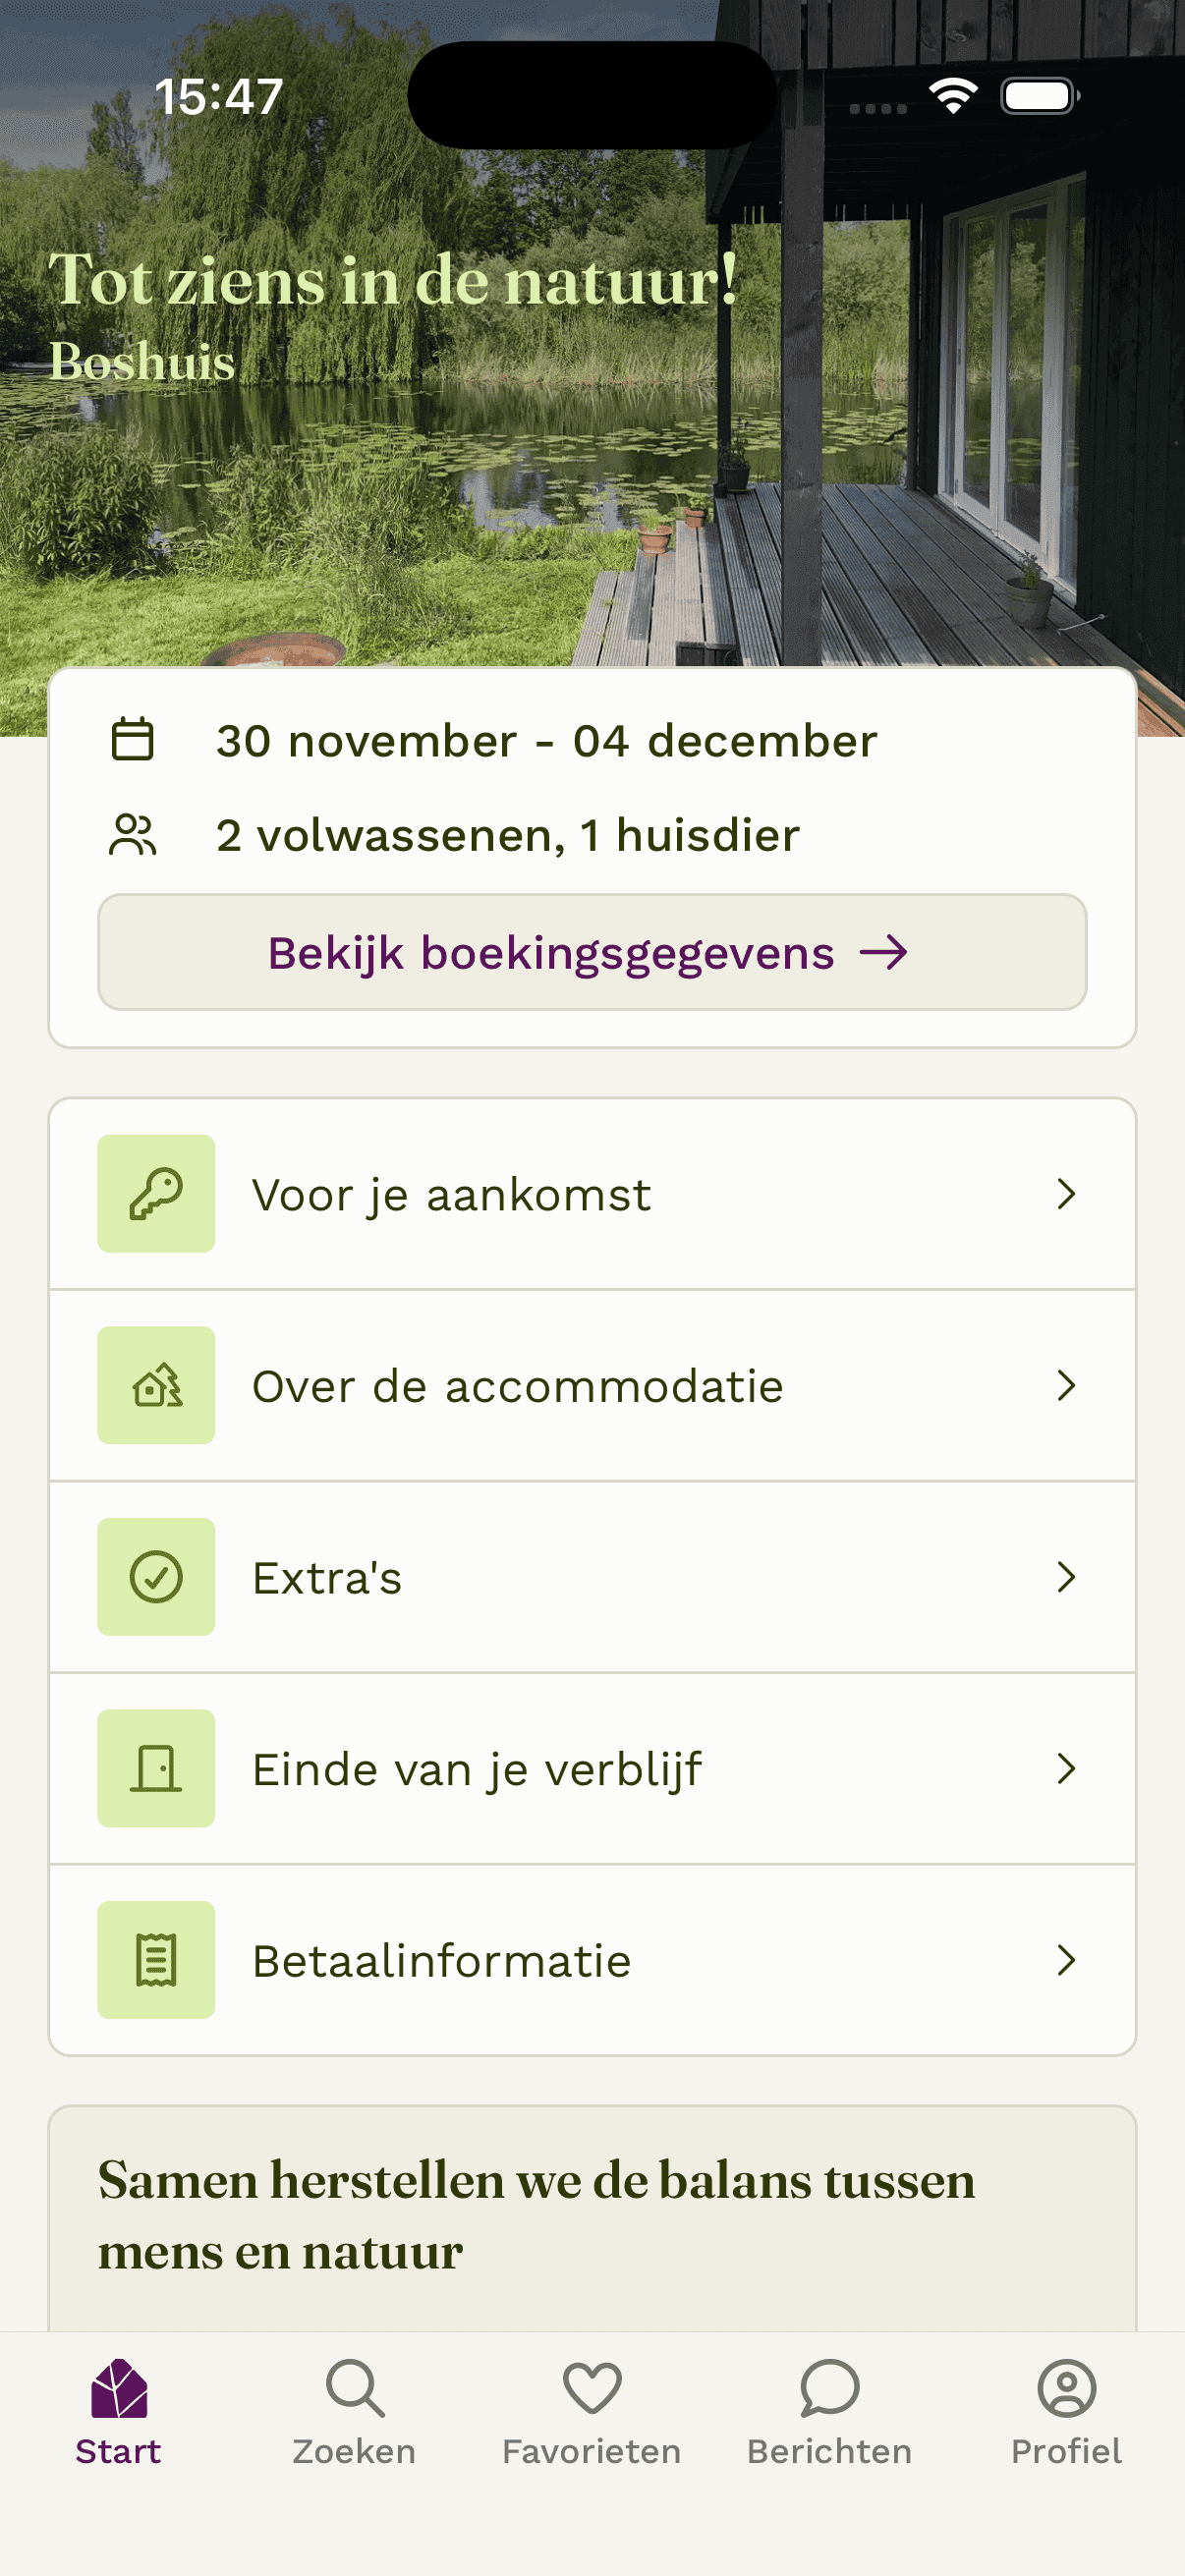Open Einde van je verblijf chevron

(x=1066, y=1768)
